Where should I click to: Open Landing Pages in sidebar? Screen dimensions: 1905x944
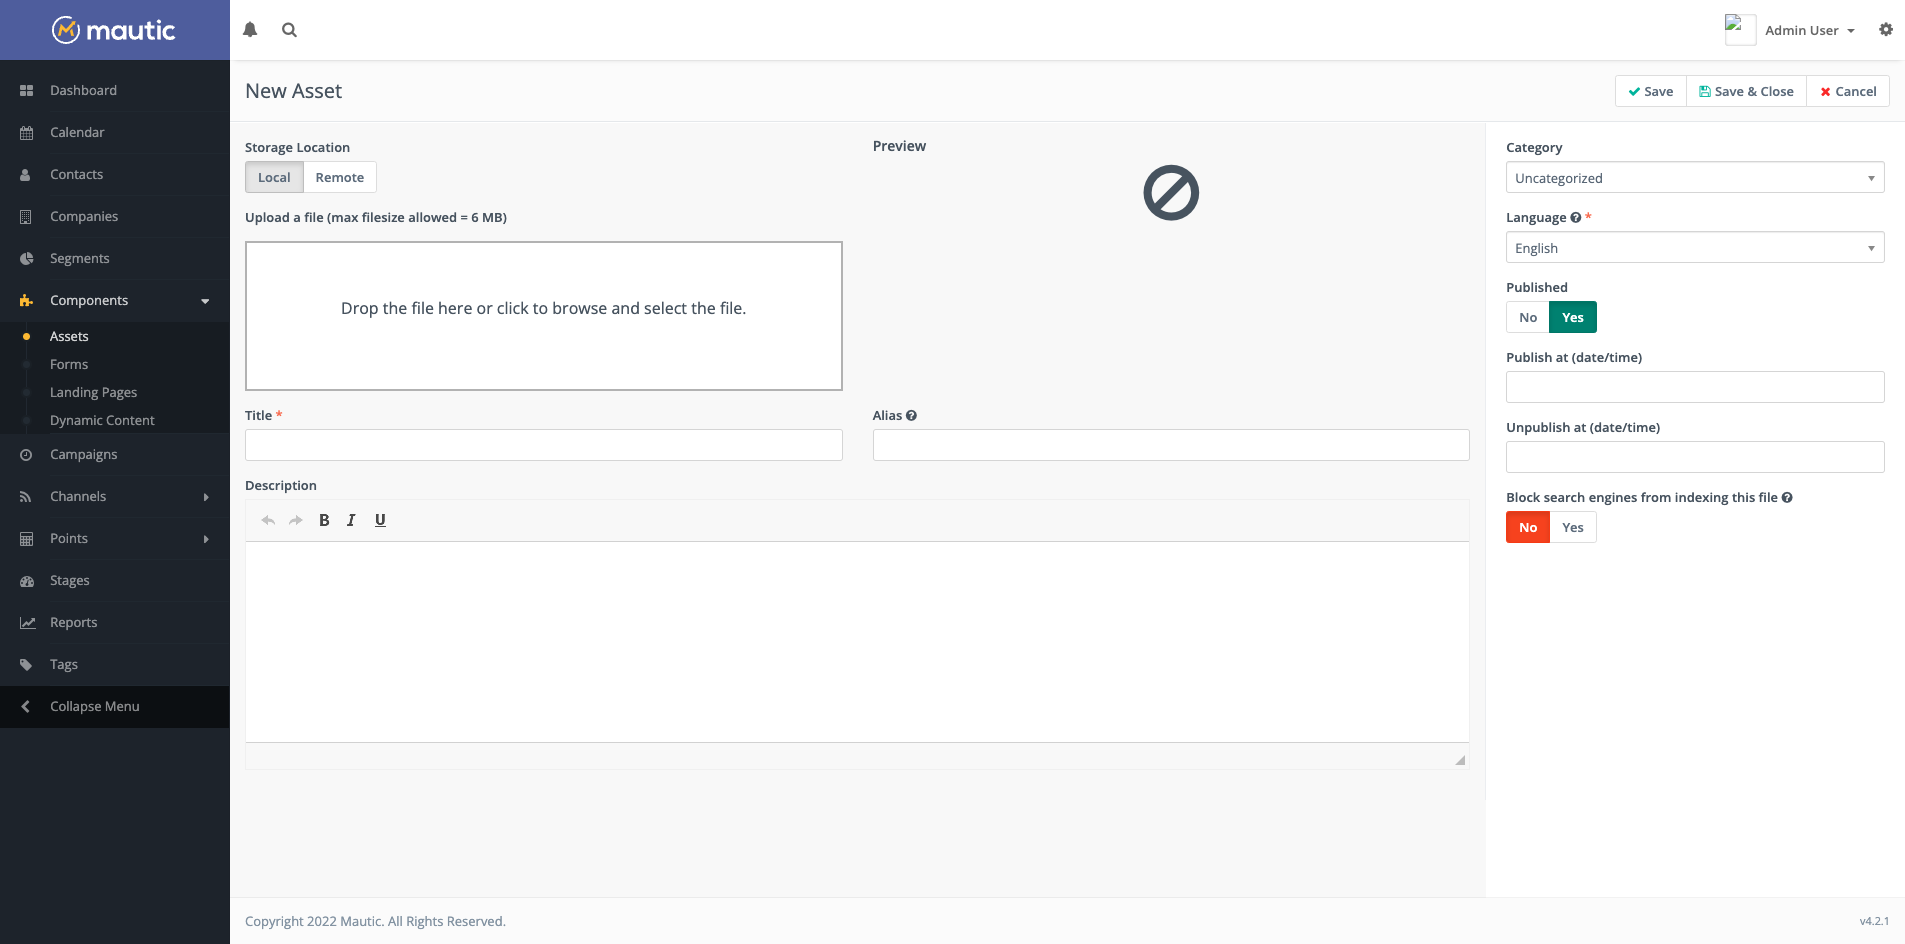coord(93,393)
